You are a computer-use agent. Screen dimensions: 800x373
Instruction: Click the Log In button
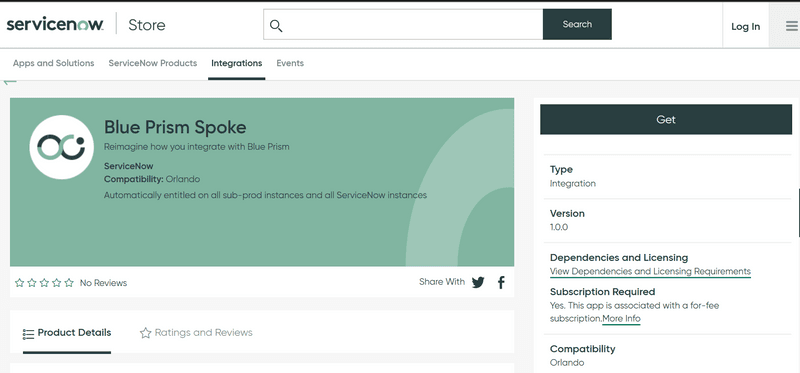(745, 27)
